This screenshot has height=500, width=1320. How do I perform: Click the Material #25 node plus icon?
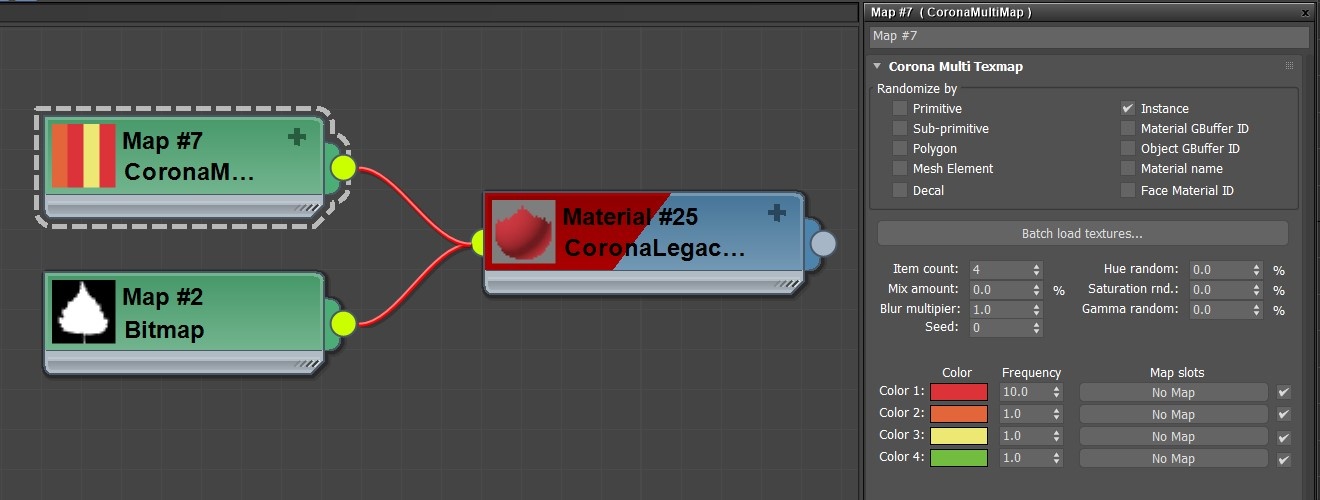tap(775, 212)
